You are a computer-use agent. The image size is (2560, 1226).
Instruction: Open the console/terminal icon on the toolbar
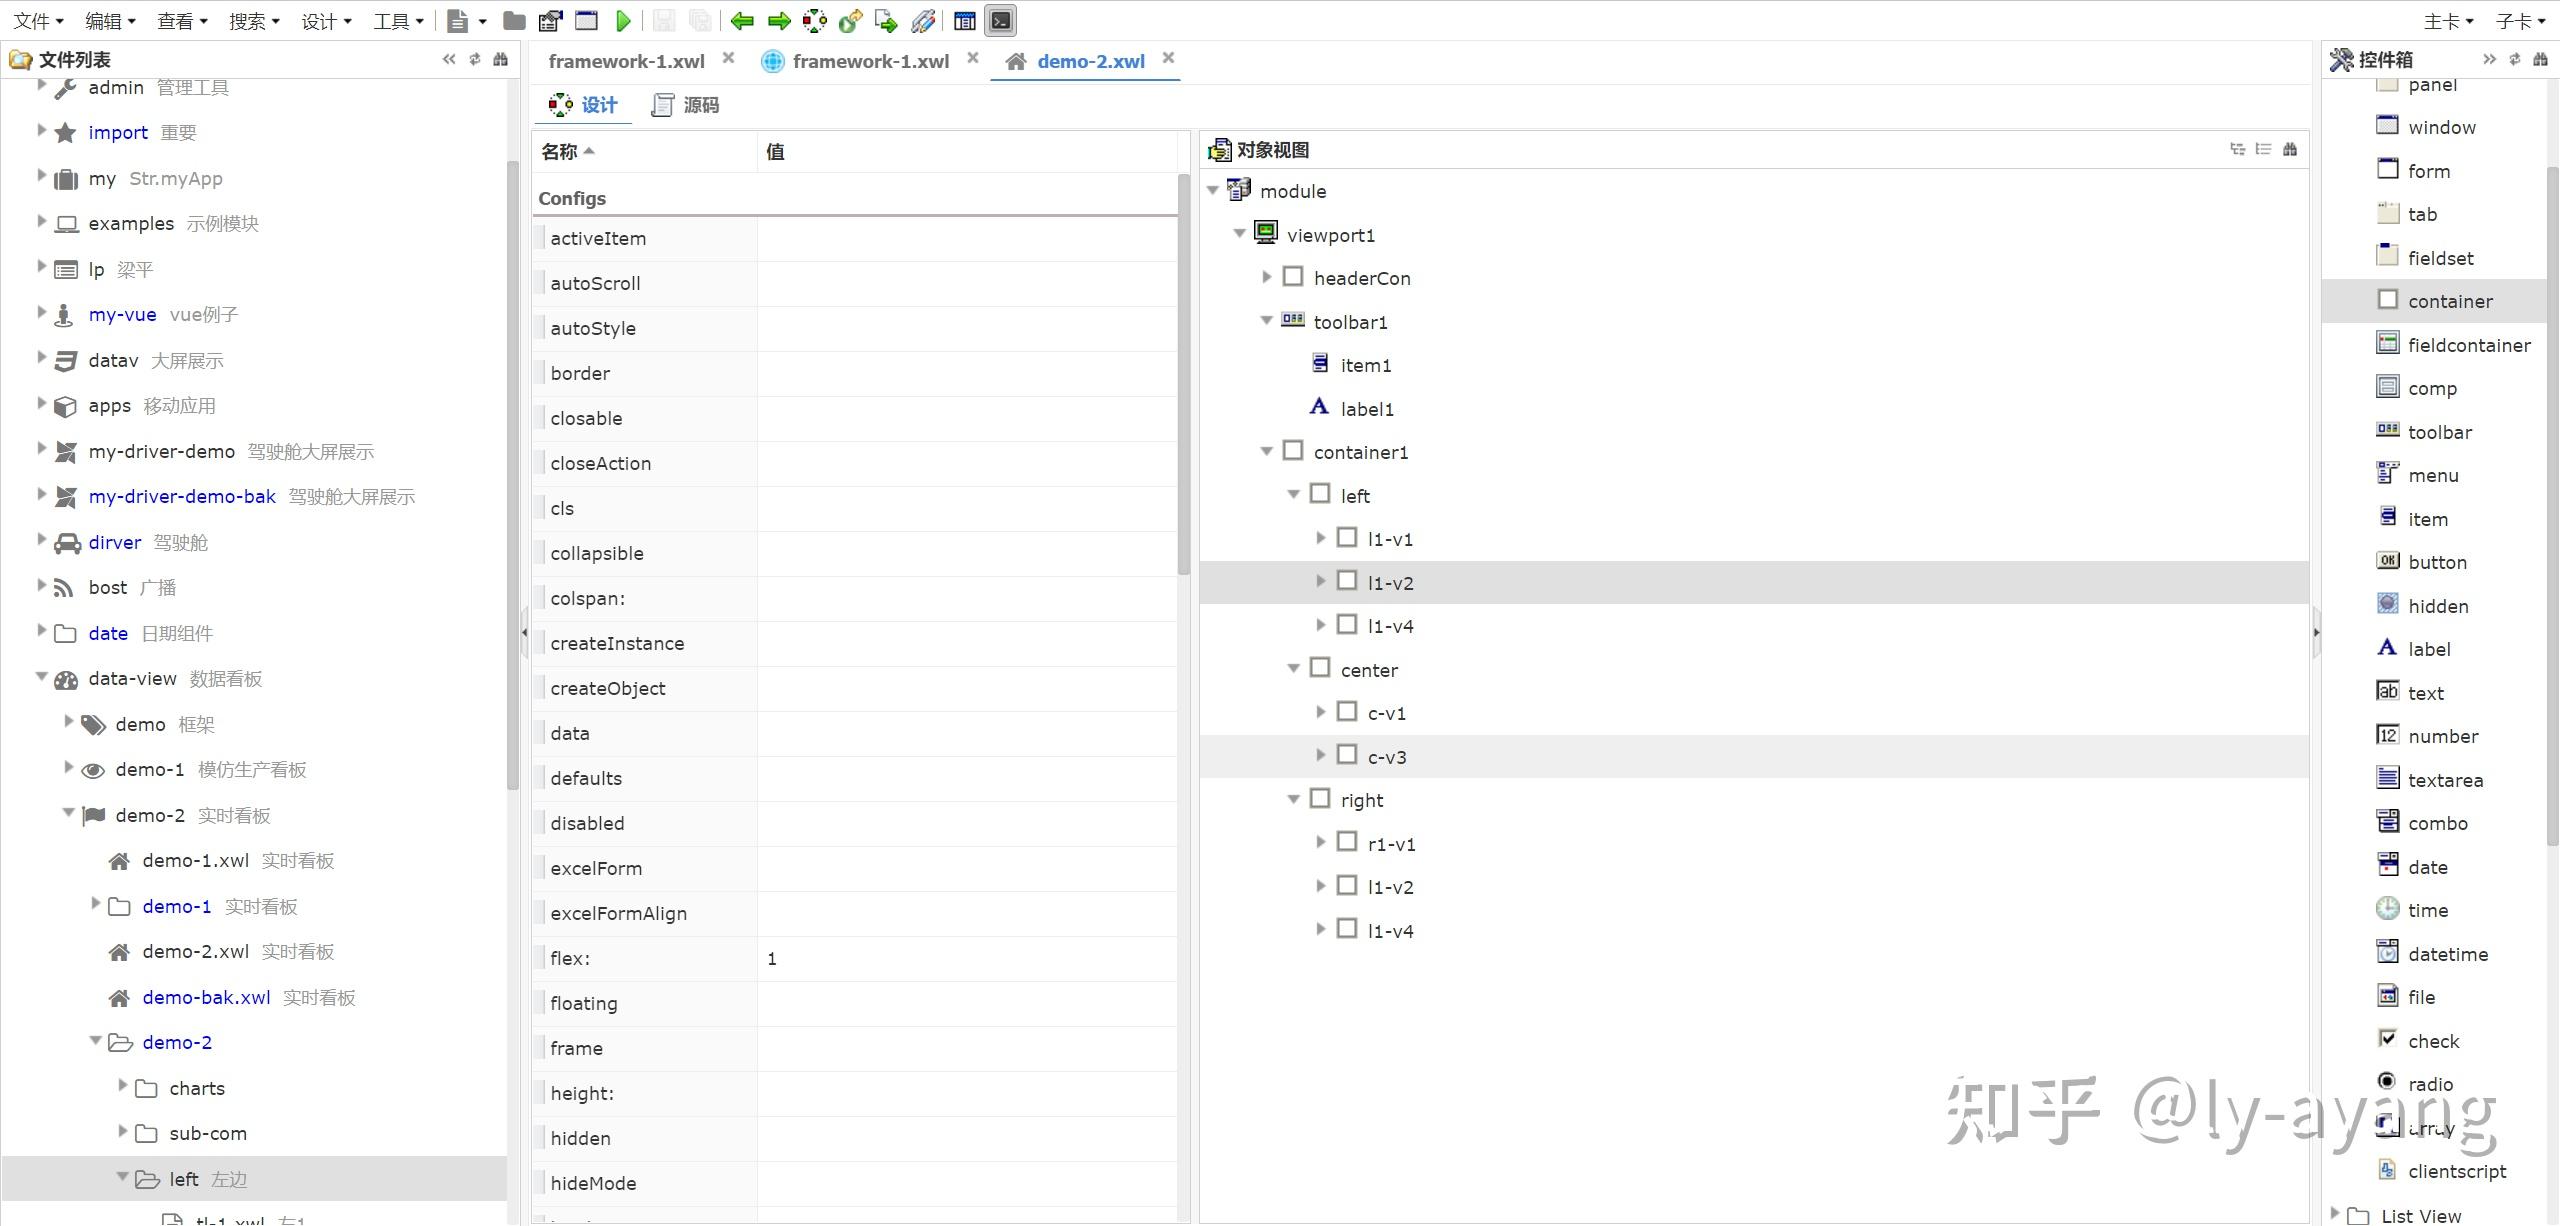tap(1000, 20)
